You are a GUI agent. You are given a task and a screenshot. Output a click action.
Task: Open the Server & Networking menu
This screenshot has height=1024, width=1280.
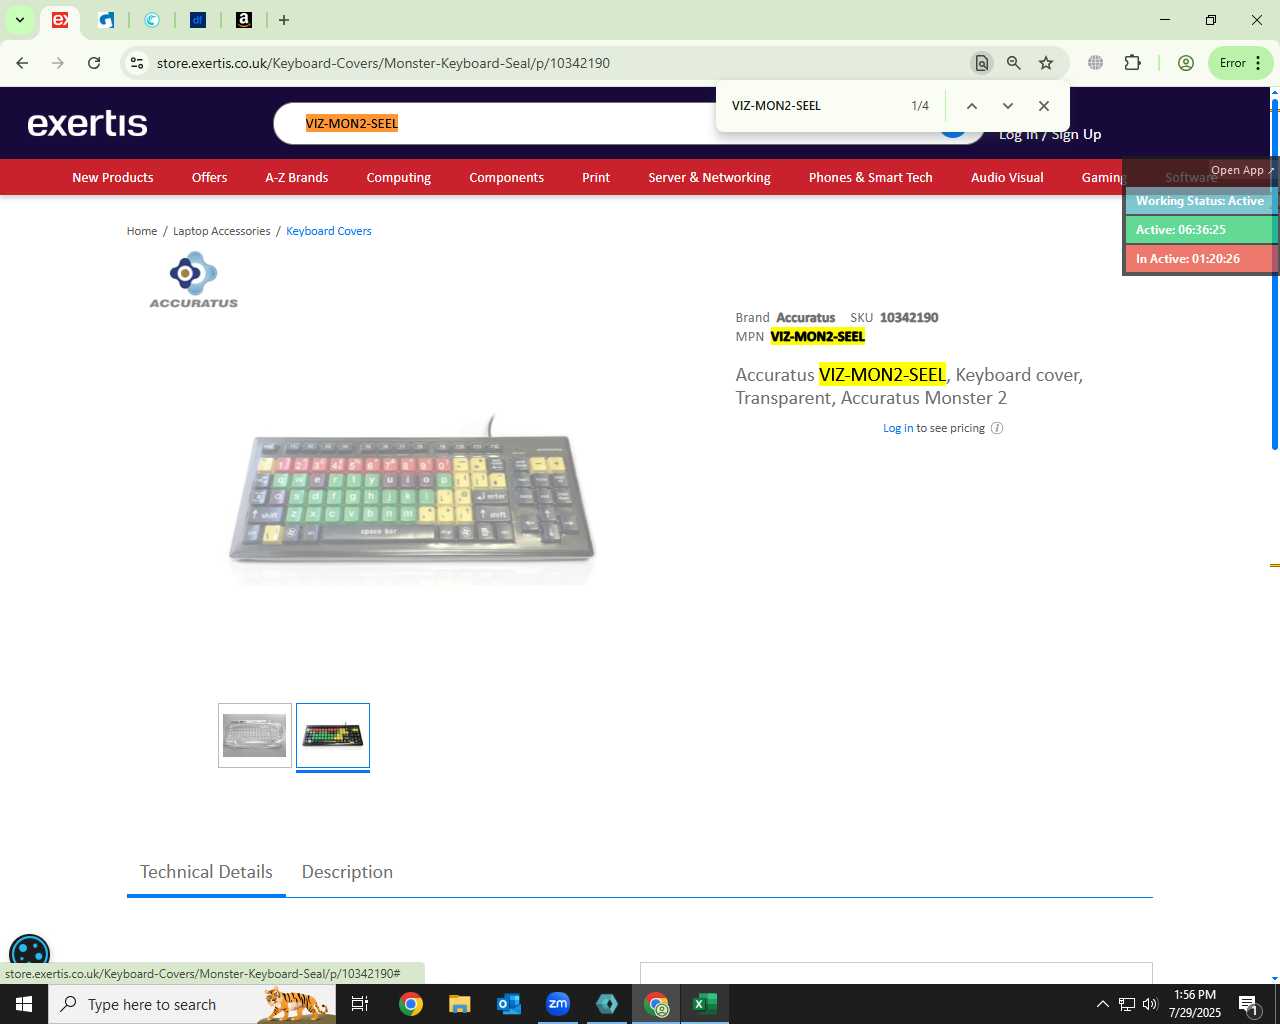709,177
